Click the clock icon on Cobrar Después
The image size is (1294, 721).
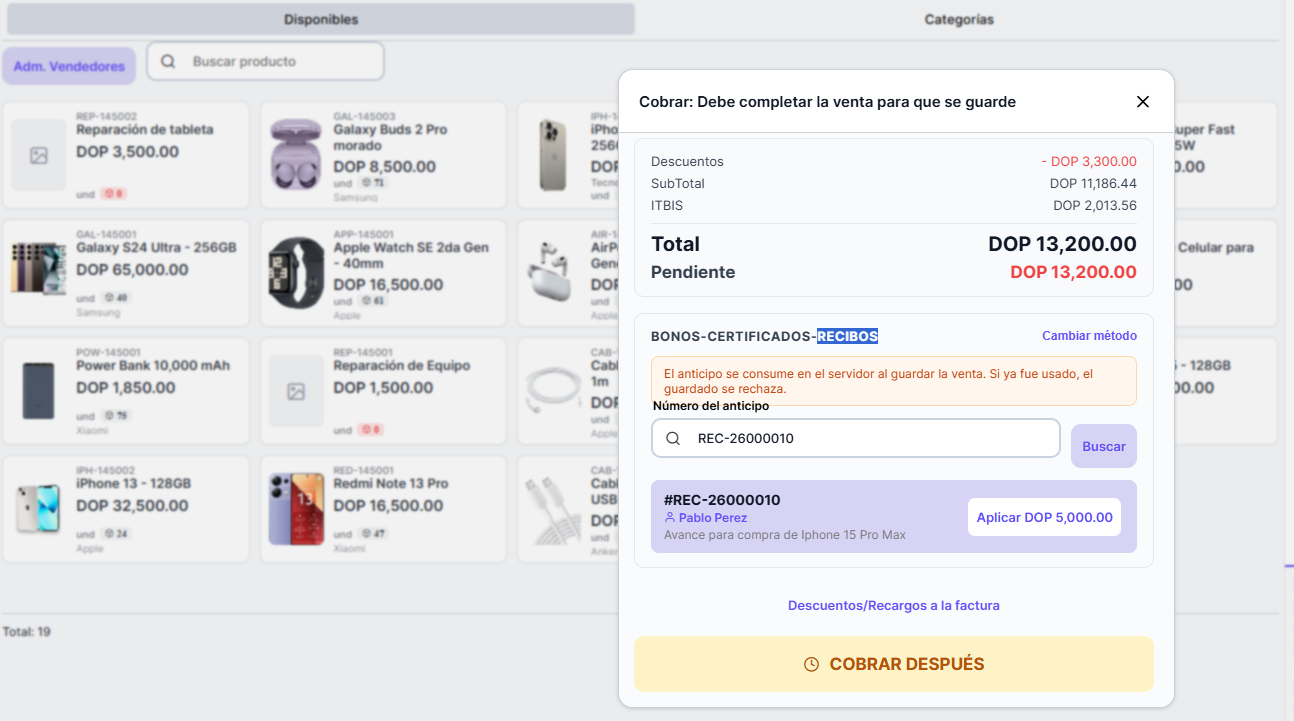pyautogui.click(x=812, y=664)
